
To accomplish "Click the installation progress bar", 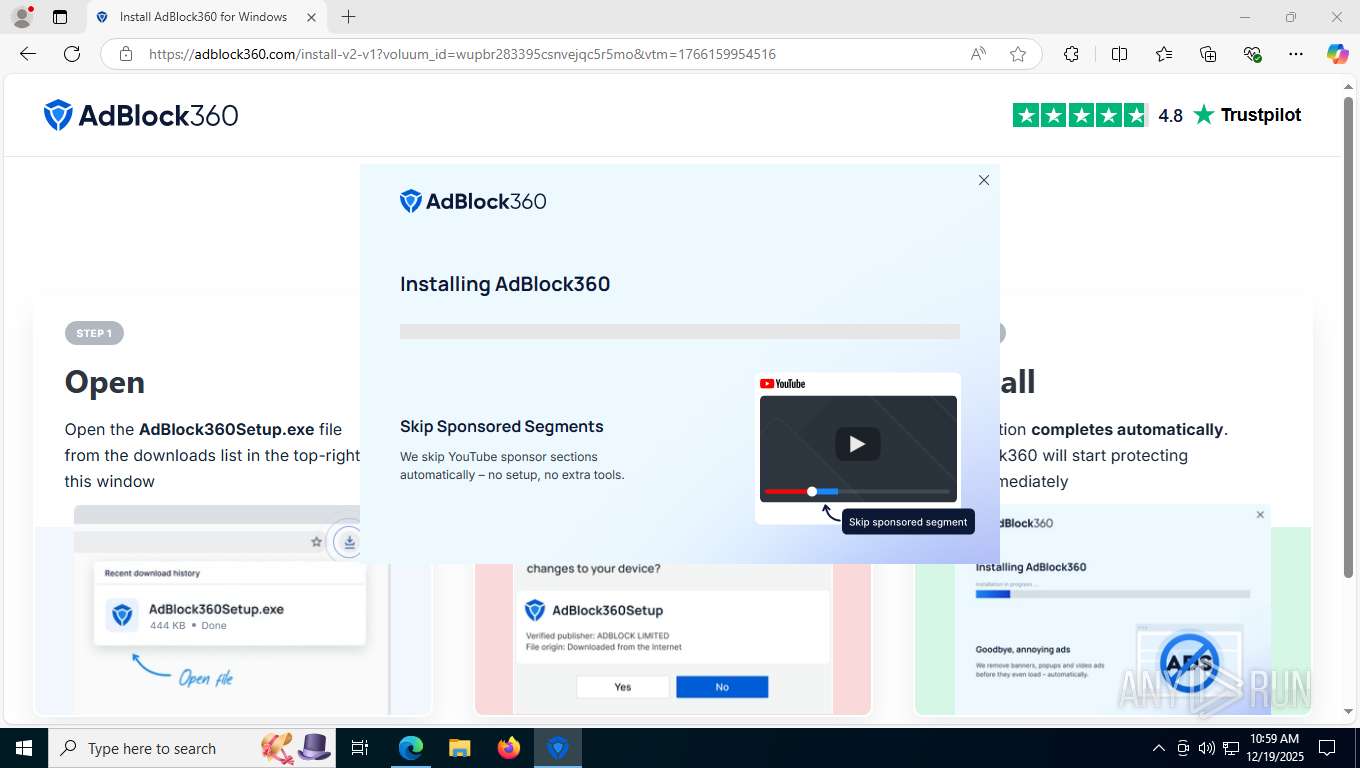I will 680,331.
